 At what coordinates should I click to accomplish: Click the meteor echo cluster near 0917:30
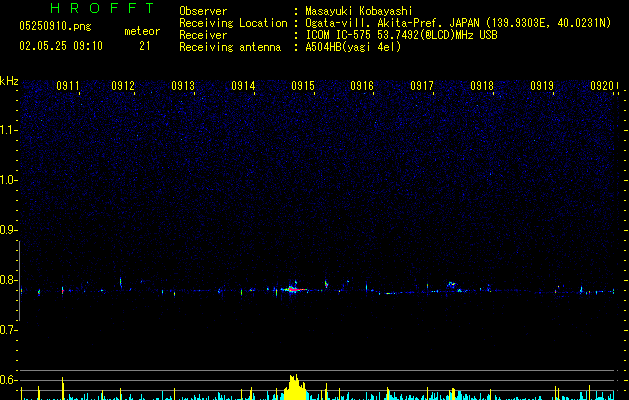pyautogui.click(x=453, y=286)
